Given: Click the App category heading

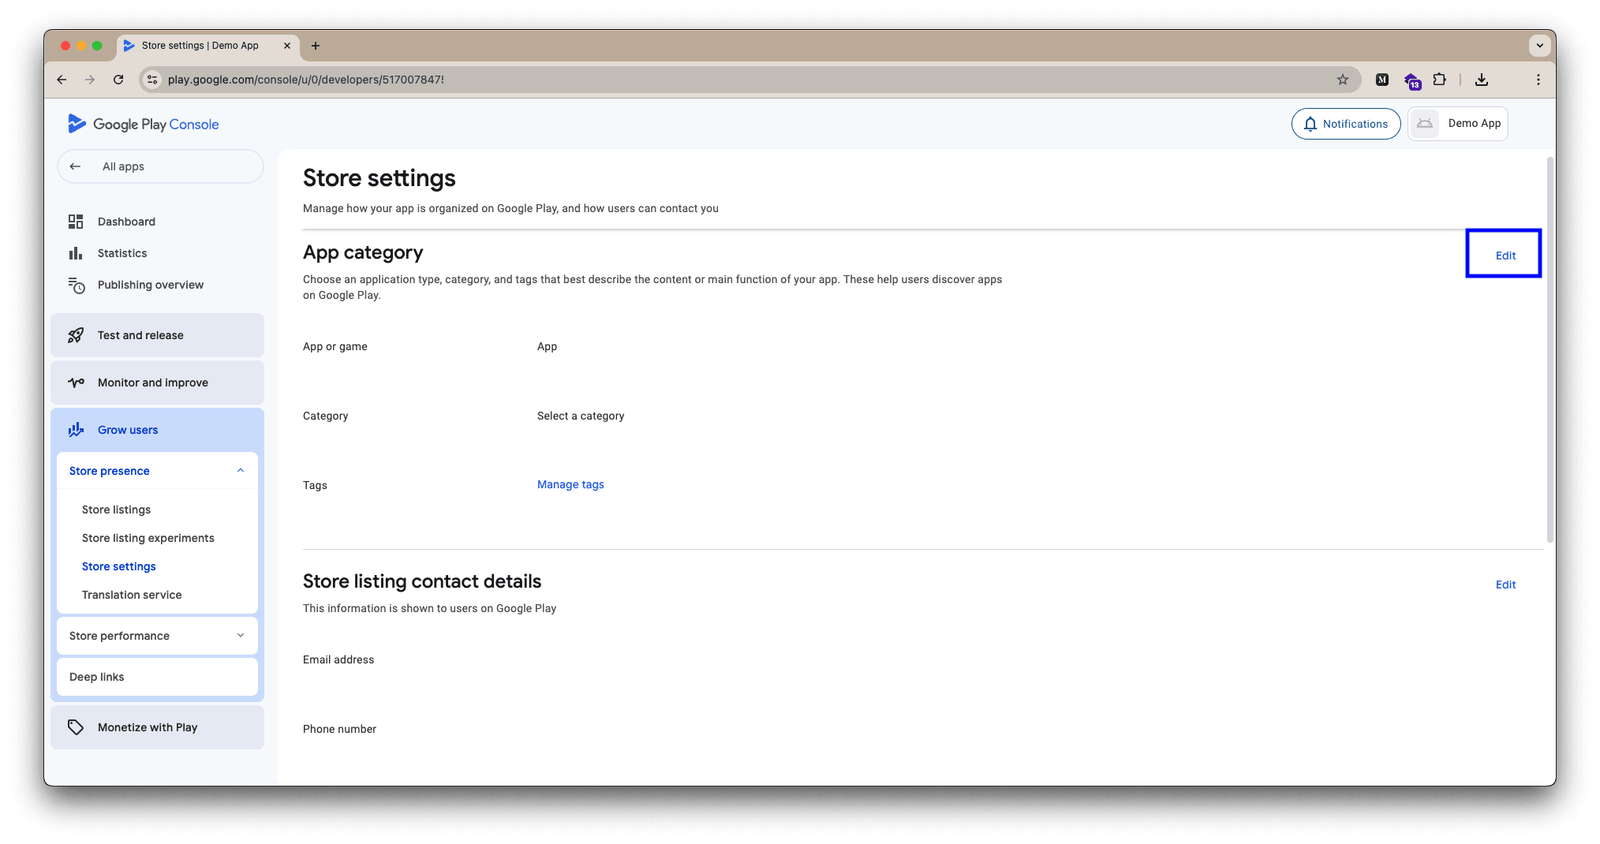Looking at the screenshot, I should click(x=363, y=253).
